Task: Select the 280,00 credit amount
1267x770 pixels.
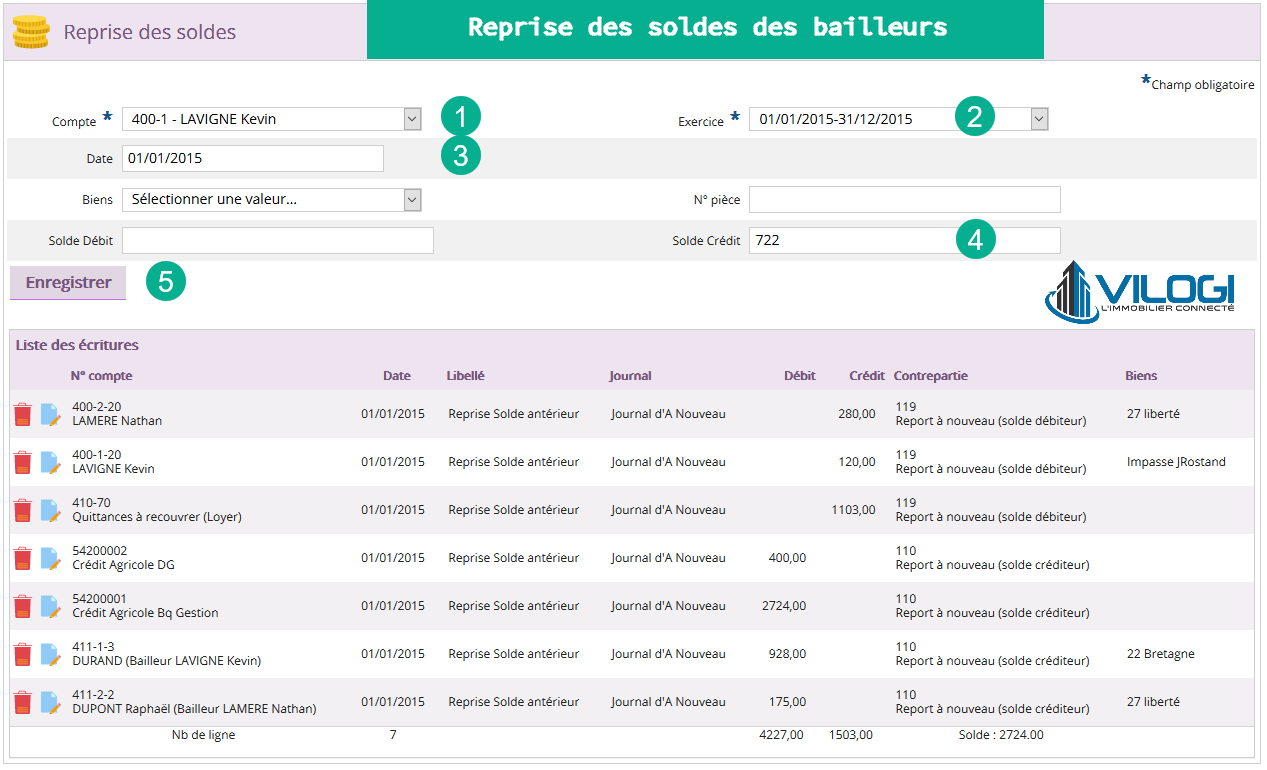Action: point(857,414)
